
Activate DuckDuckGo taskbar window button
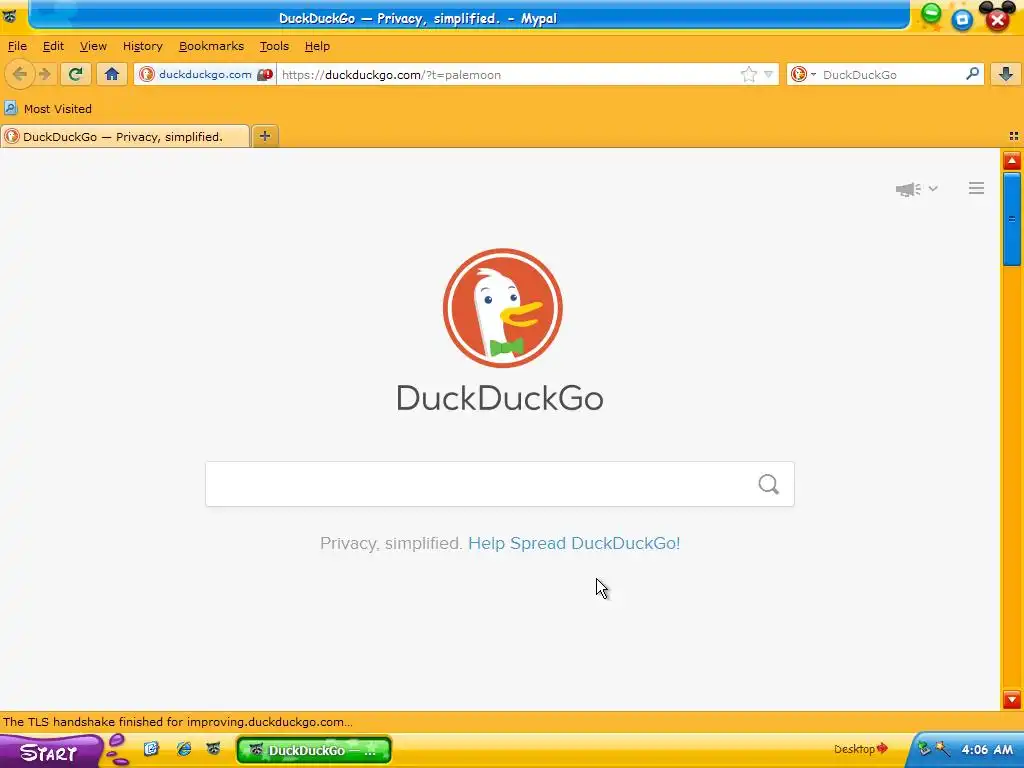313,750
